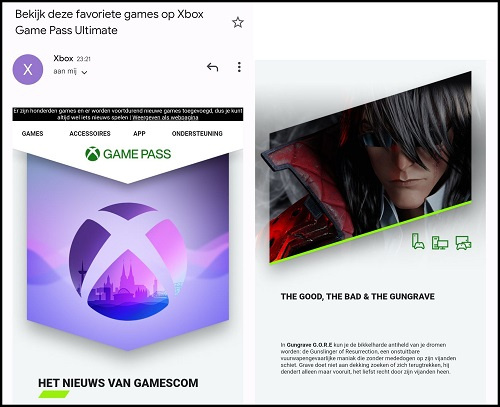Screen dimensions: 500x407
Task: Open the ACCESSOIRES navigation item
Action: (x=90, y=134)
